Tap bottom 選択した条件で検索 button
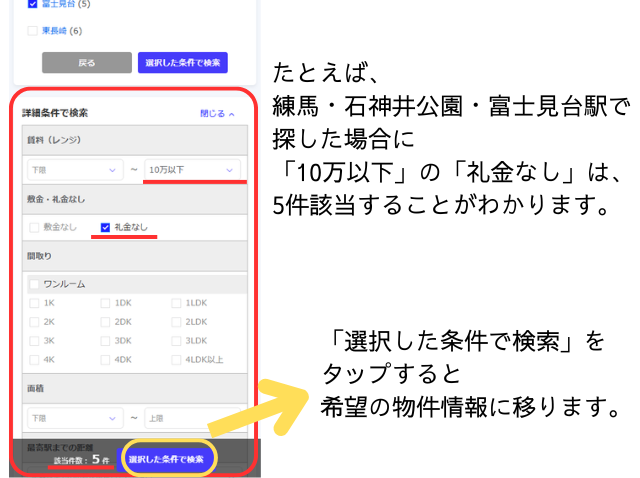640x478 pixels. pos(166,459)
